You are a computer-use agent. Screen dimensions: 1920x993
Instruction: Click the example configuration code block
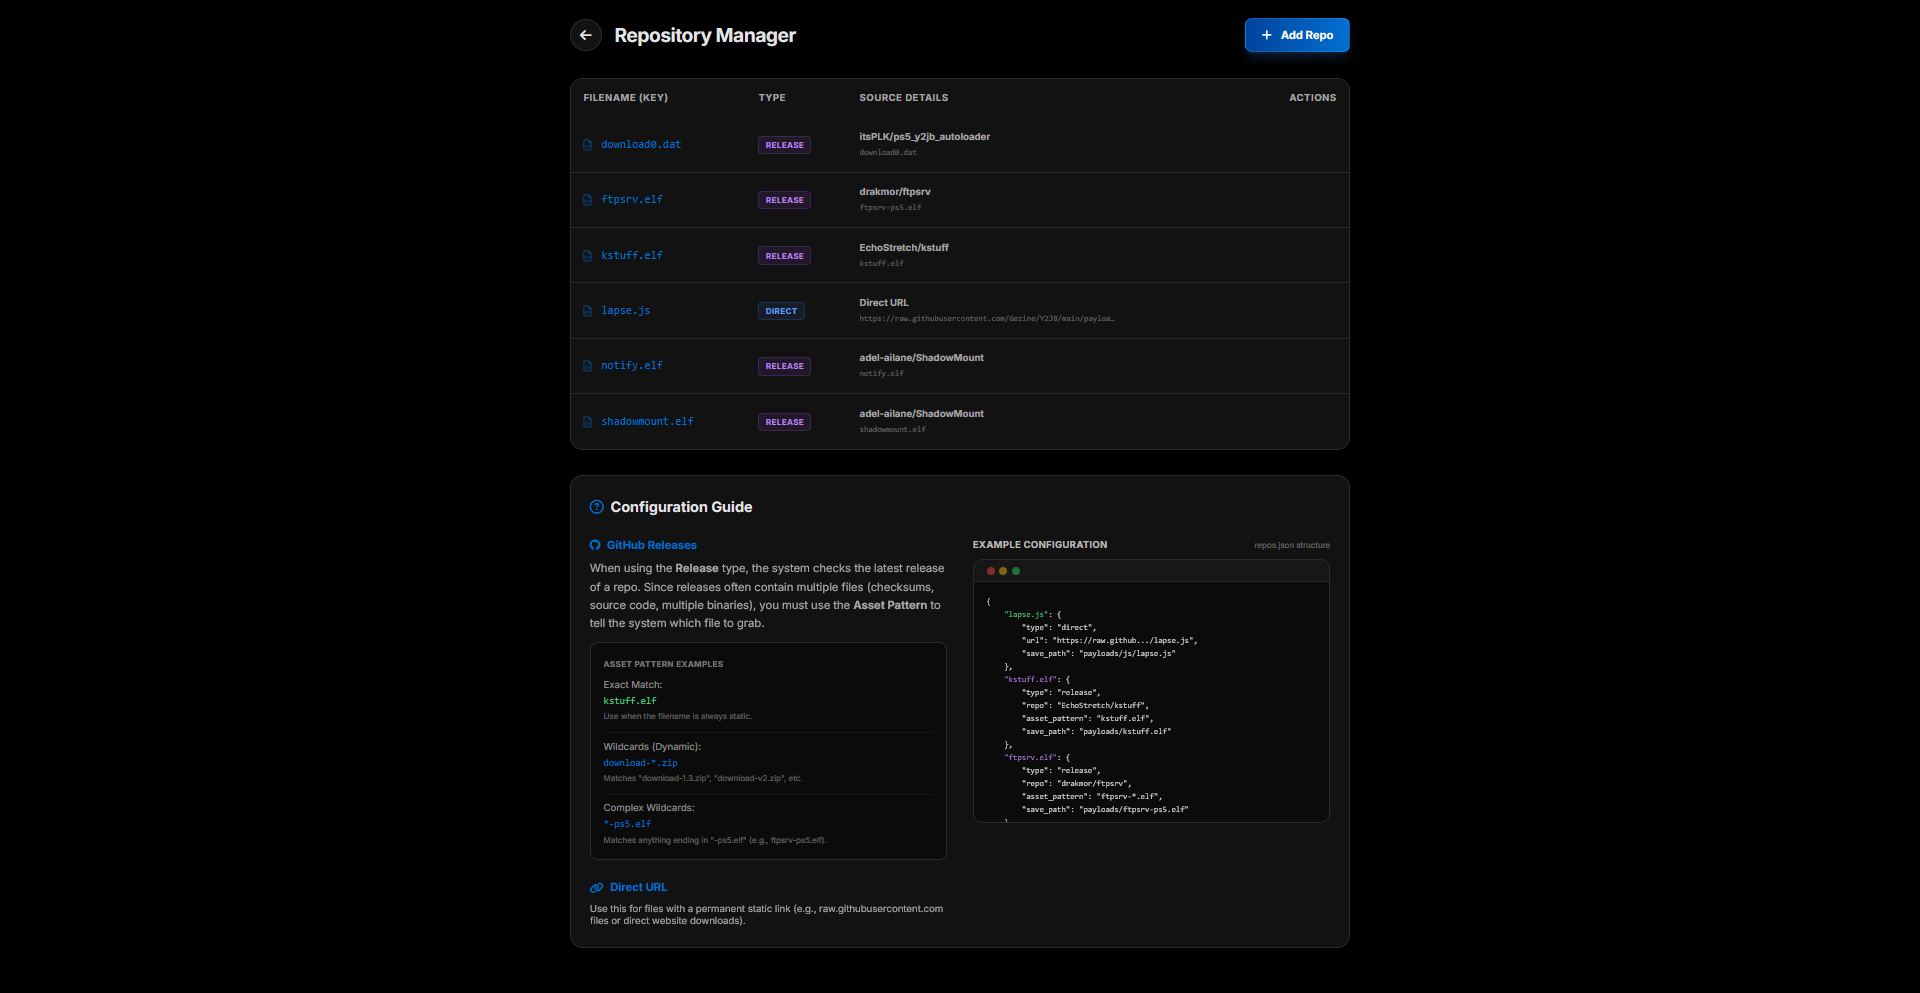(1151, 702)
